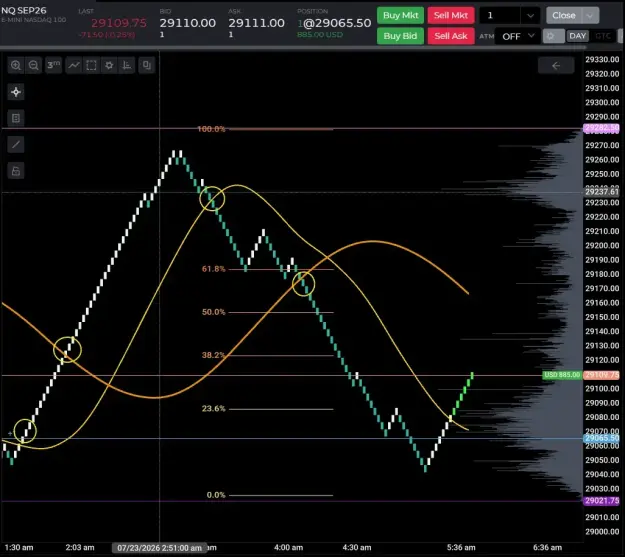This screenshot has height=557, width=625.
Task: Open ATM settings gear button
Action: (553, 36)
